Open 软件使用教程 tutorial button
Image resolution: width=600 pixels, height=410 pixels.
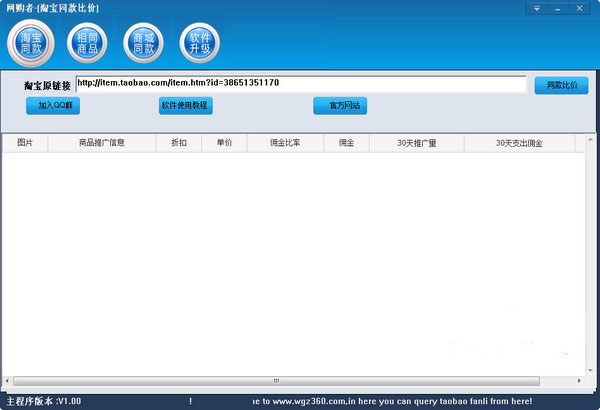(186, 106)
